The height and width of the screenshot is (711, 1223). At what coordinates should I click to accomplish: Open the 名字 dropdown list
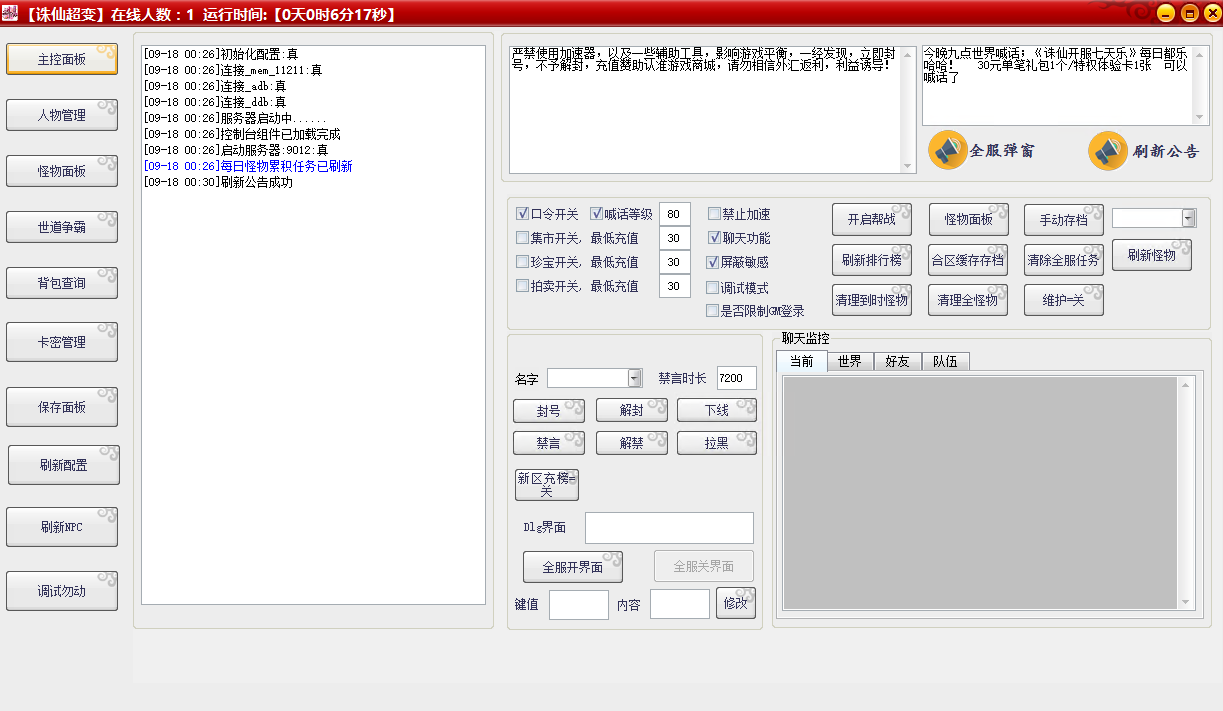(x=634, y=378)
